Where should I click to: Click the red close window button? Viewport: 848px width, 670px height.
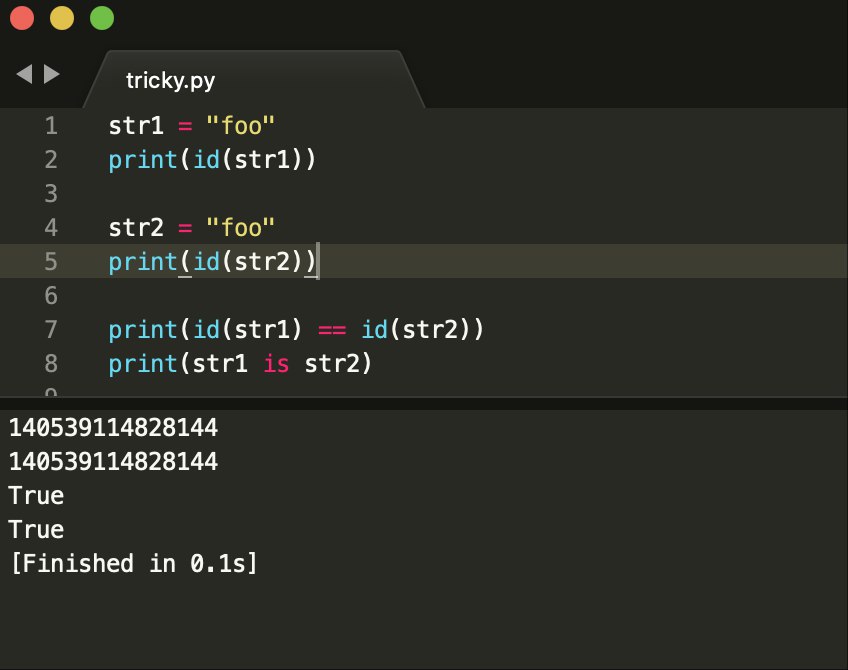point(22,18)
